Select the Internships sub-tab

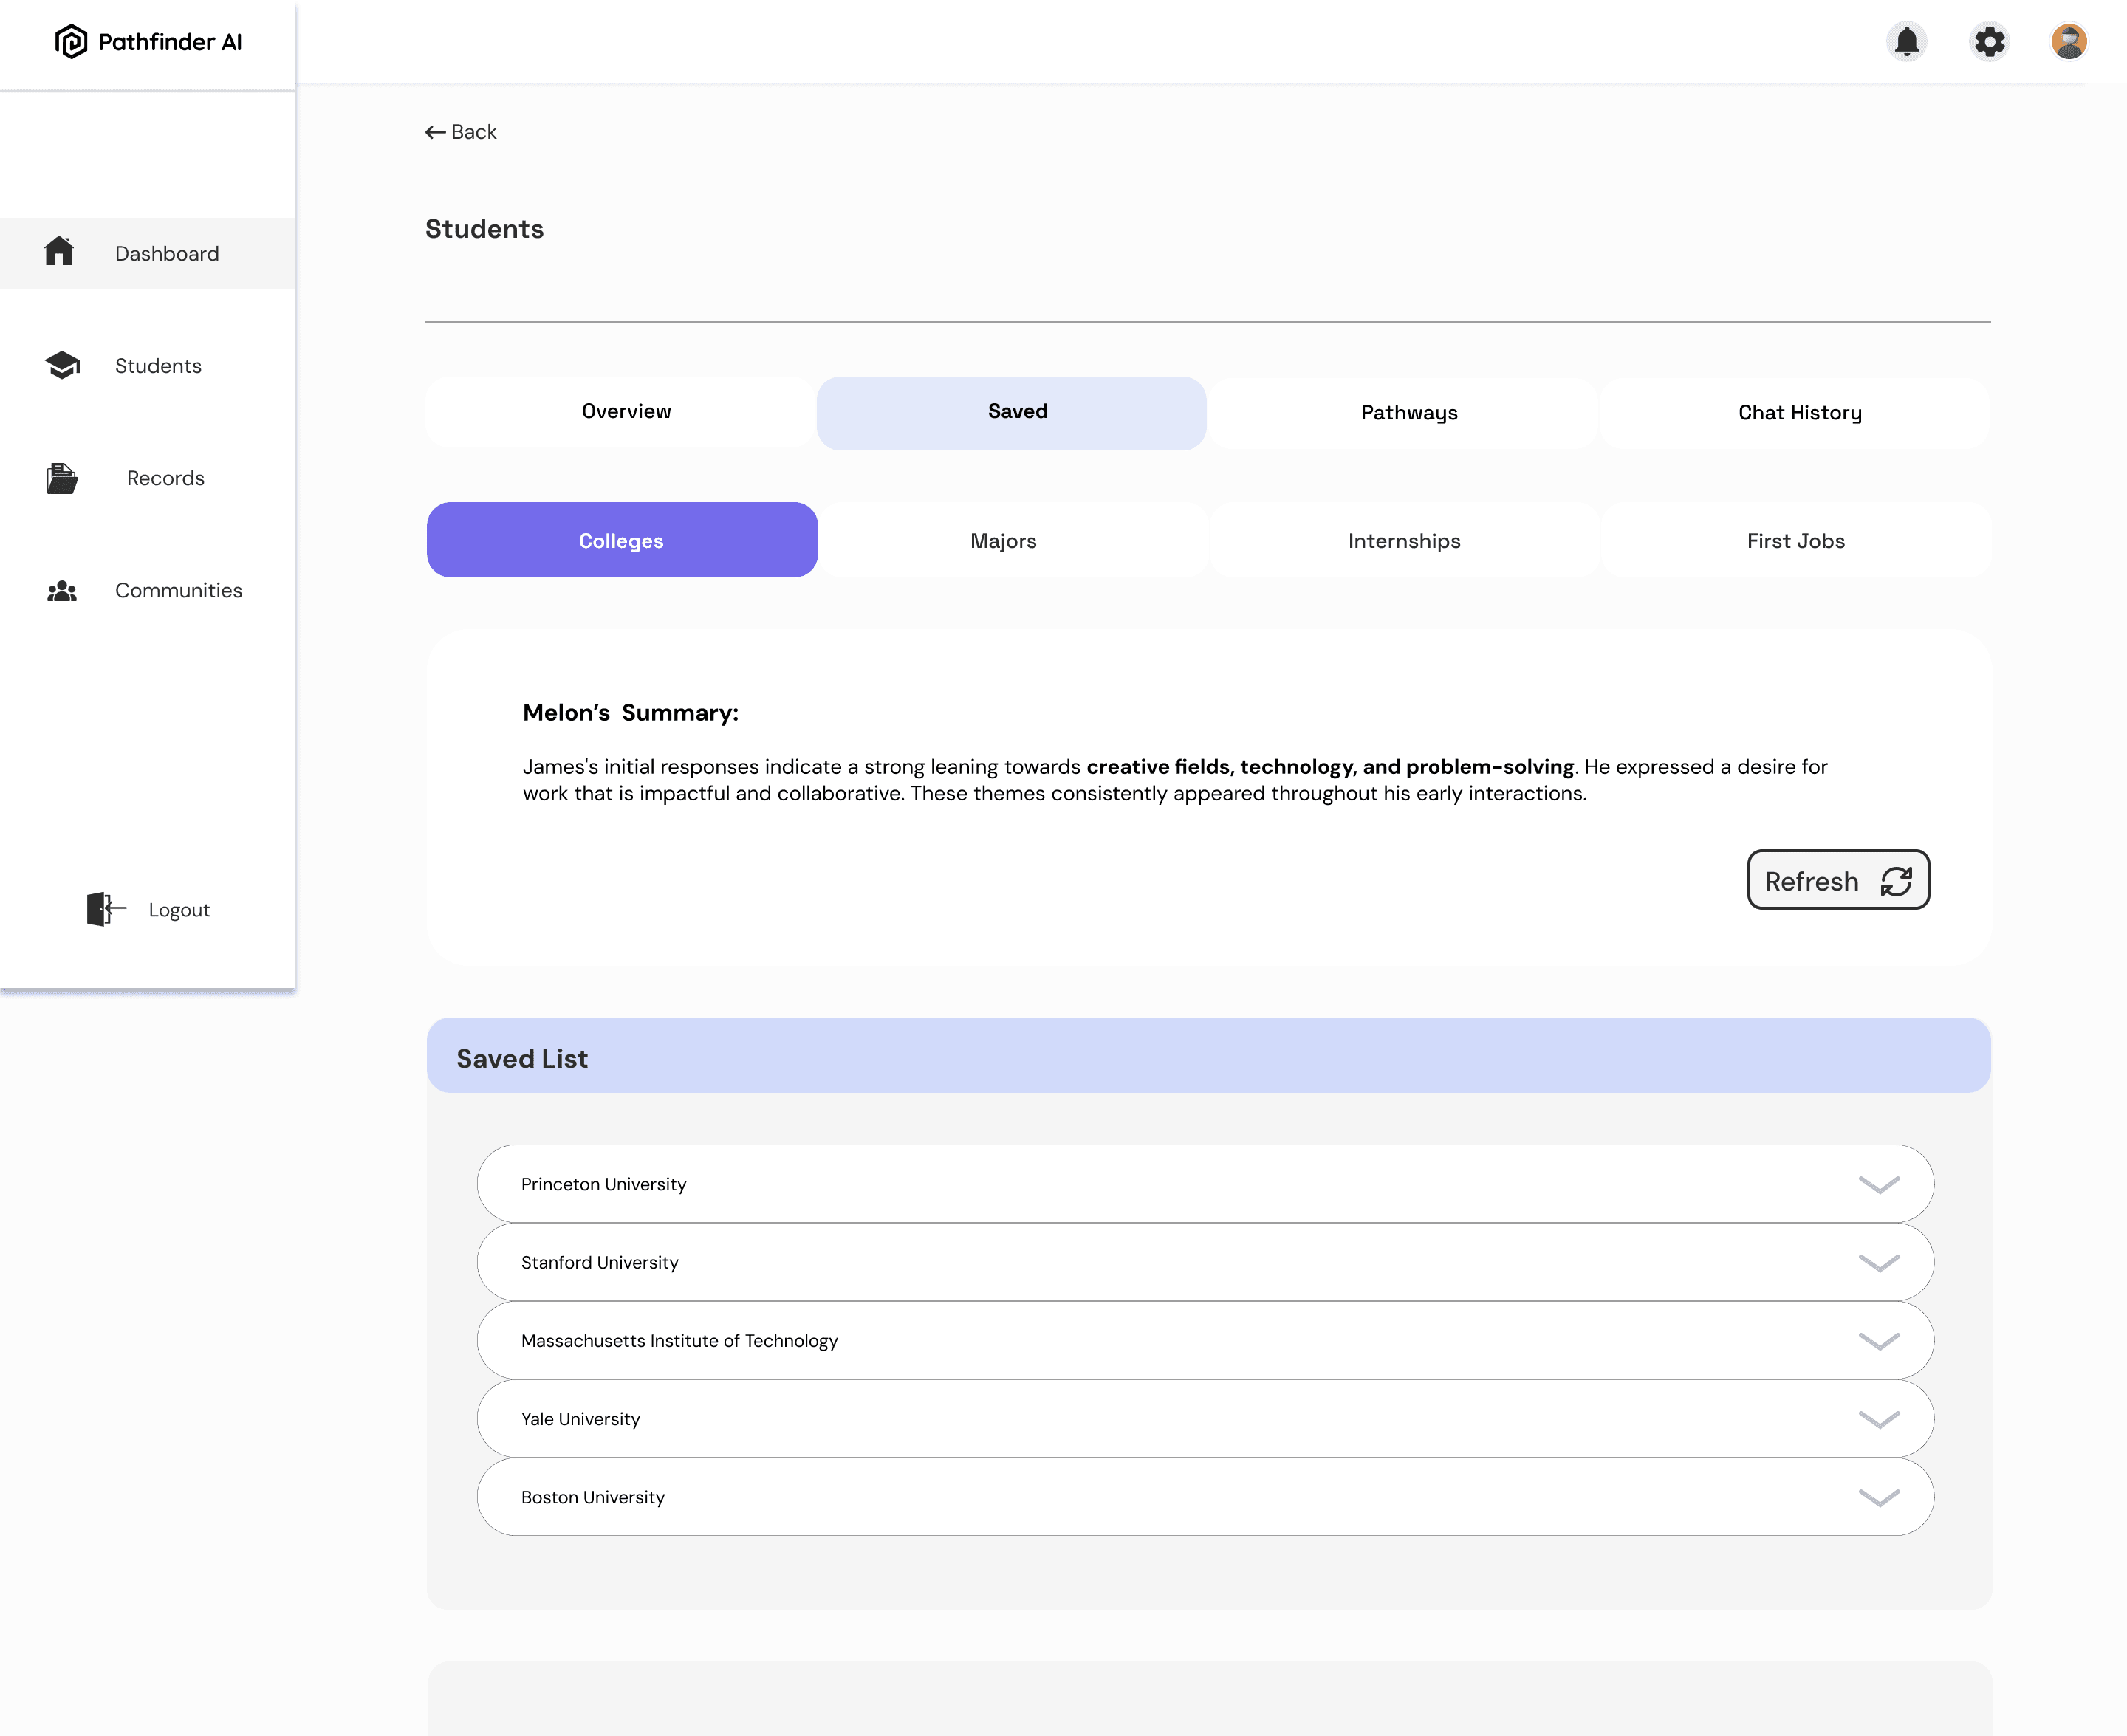point(1403,541)
